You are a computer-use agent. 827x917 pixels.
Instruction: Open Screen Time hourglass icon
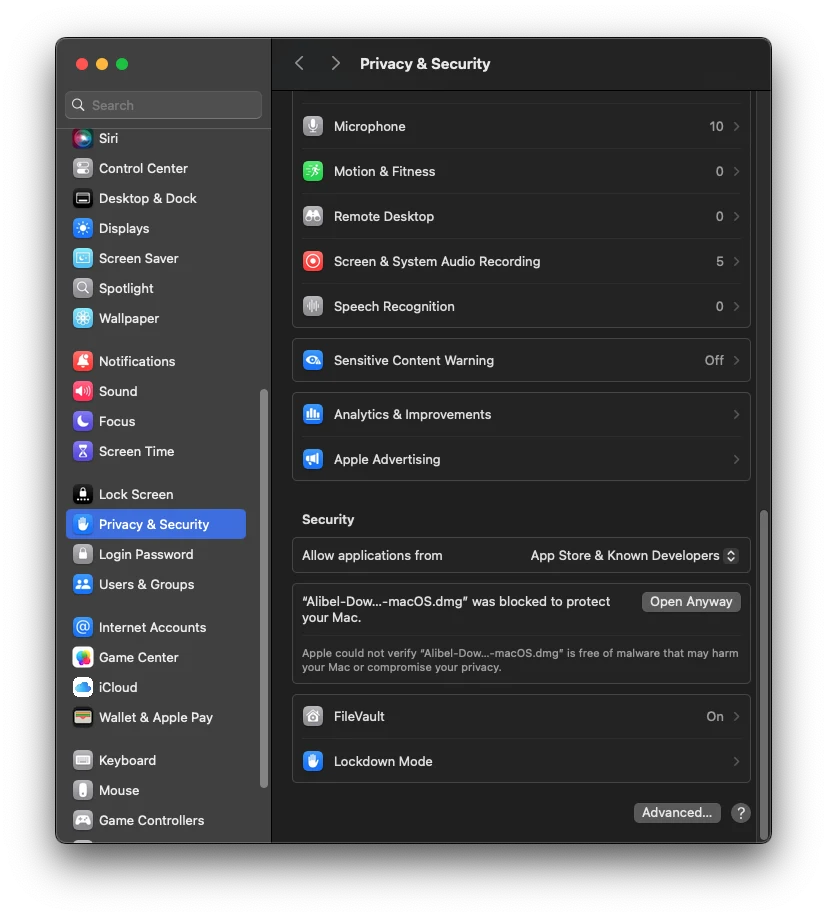(82, 451)
